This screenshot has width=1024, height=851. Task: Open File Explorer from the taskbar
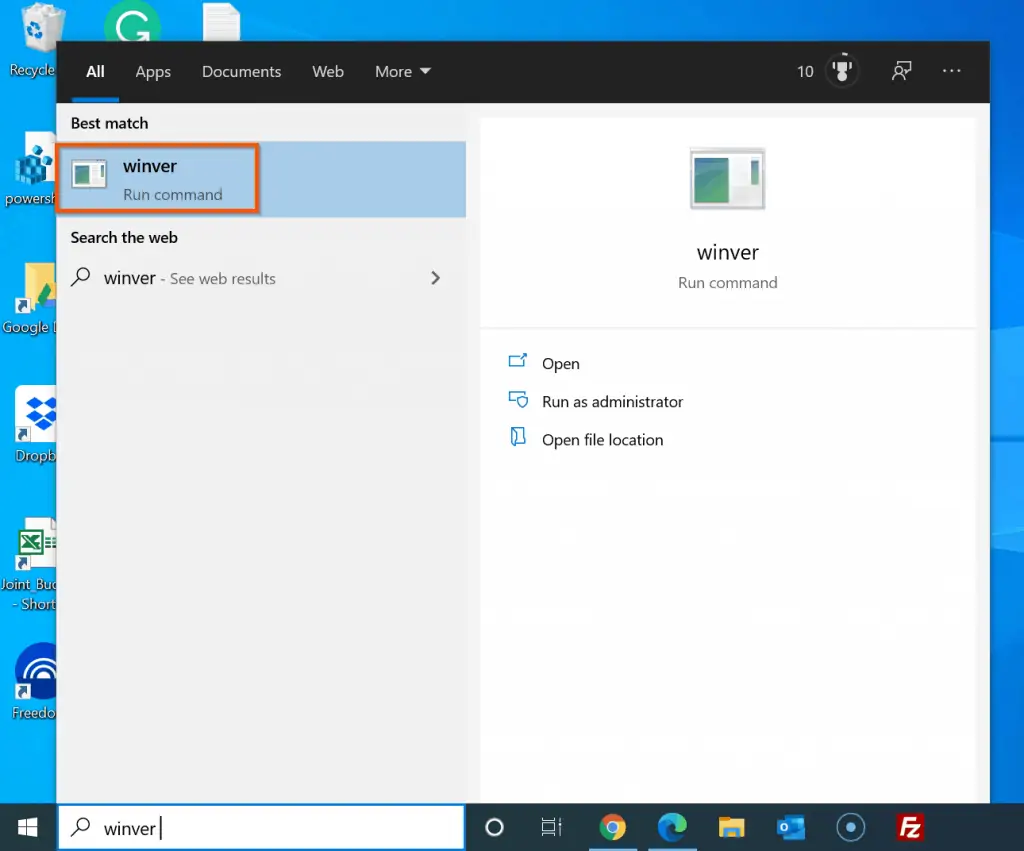pyautogui.click(x=731, y=827)
